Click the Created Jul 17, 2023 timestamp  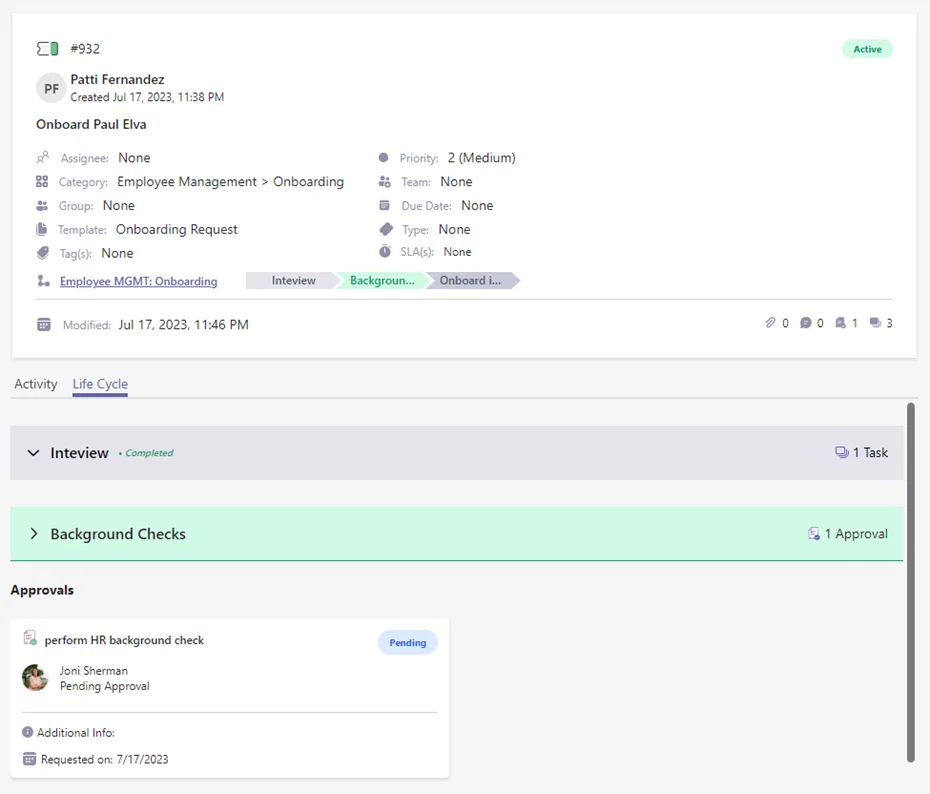(147, 97)
